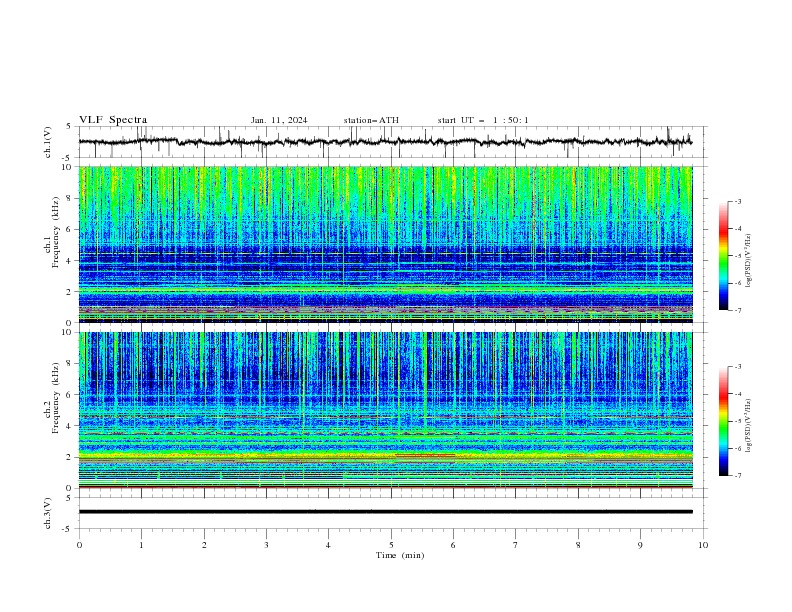The image size is (792, 612).
Task: Click the ch.1 spectrogram panel
Action: pyautogui.click(x=386, y=244)
